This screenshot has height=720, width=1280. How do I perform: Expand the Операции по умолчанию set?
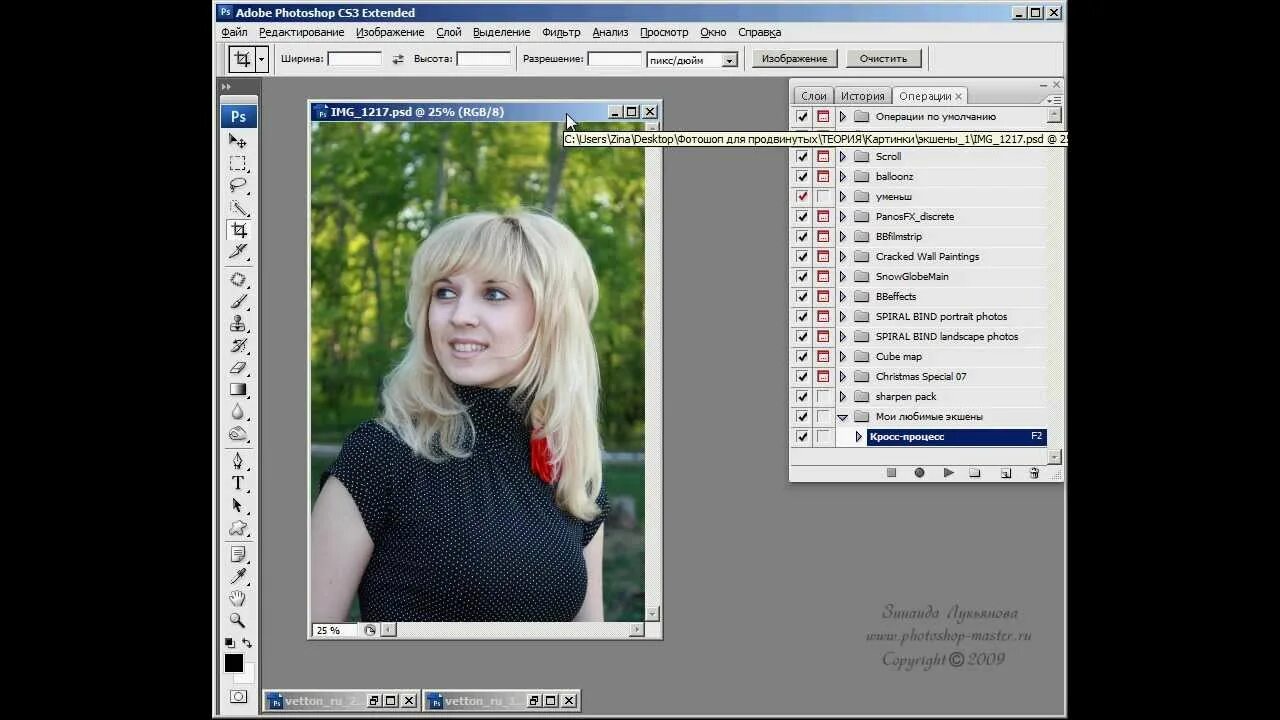(x=842, y=116)
